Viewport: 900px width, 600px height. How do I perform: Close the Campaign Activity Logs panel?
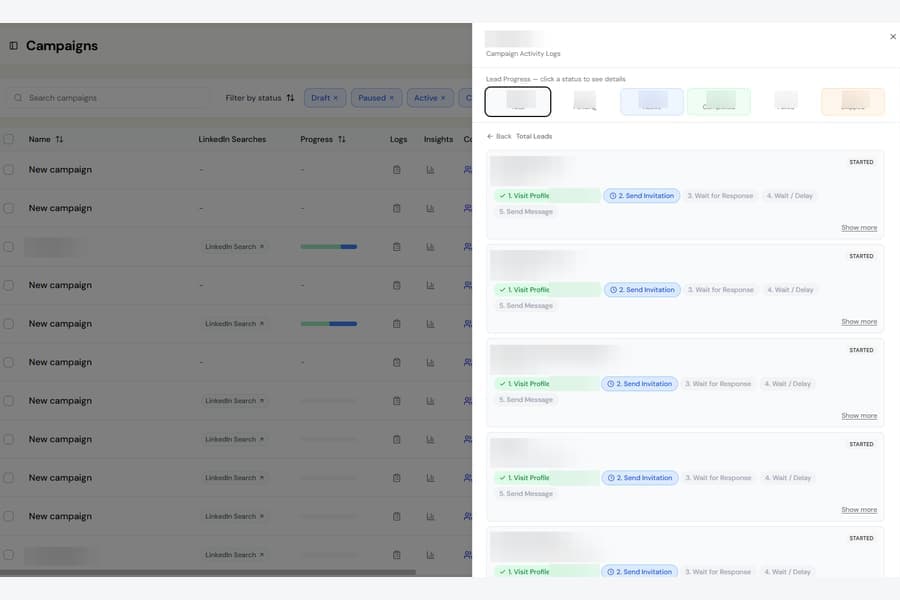pyautogui.click(x=893, y=37)
